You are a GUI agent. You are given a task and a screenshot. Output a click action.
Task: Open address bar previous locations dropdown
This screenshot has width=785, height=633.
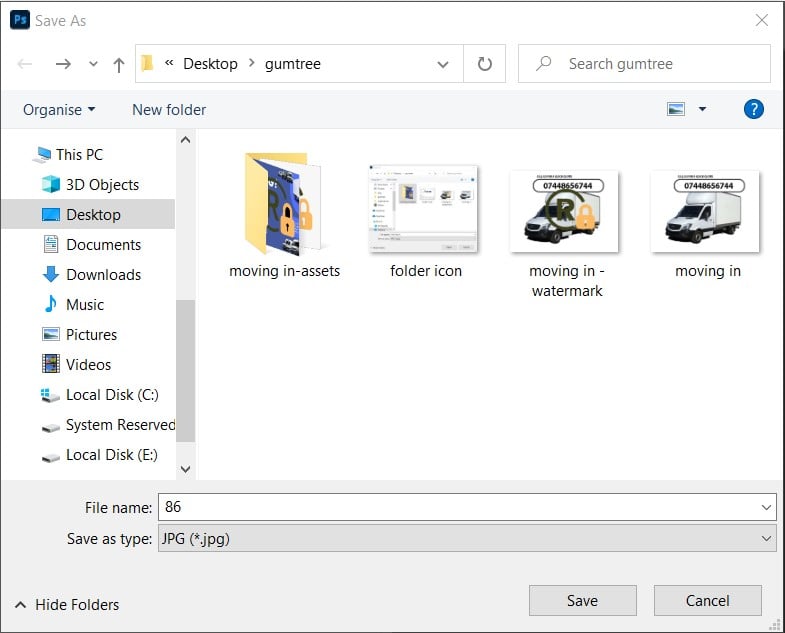443,64
